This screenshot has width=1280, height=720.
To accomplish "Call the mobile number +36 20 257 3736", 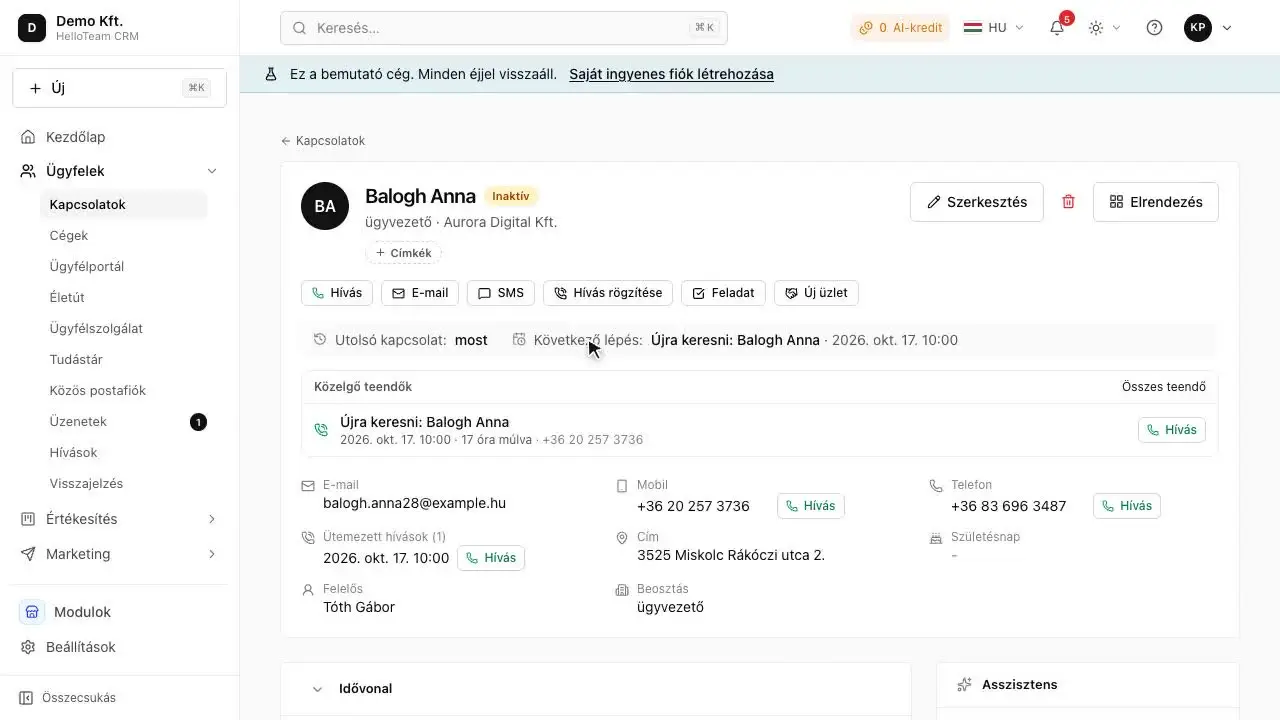I will [811, 506].
